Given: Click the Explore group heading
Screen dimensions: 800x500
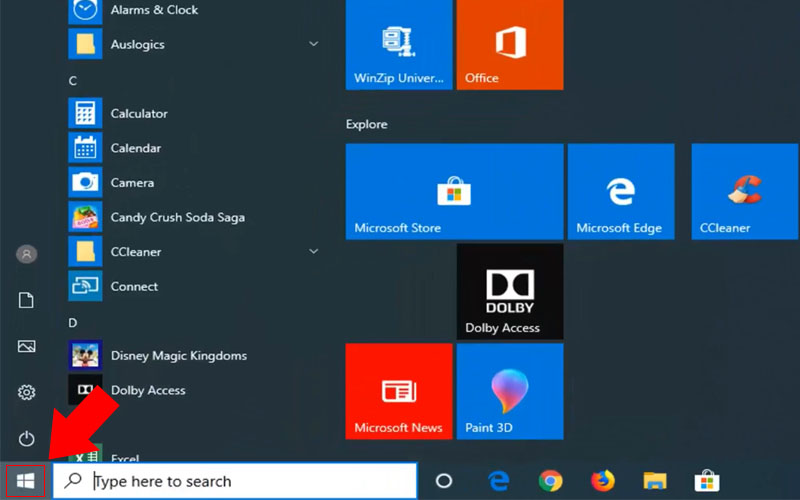Looking at the screenshot, I should coord(366,124).
